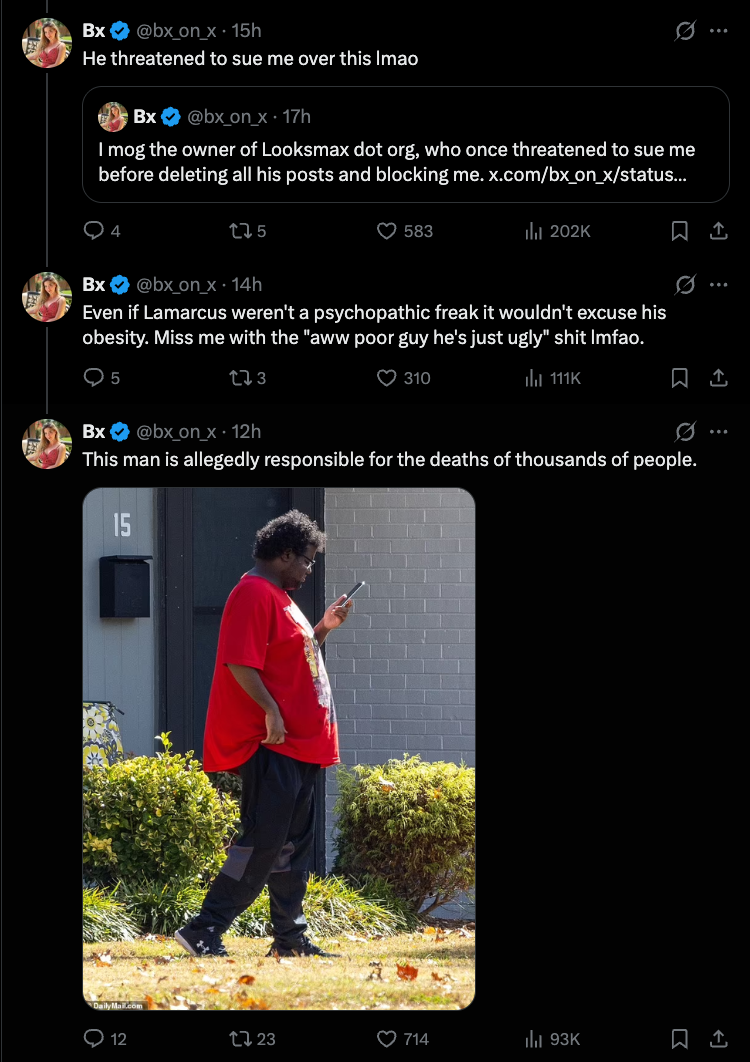
Task: Open the 15h timestamp on the first post
Action: tap(246, 31)
